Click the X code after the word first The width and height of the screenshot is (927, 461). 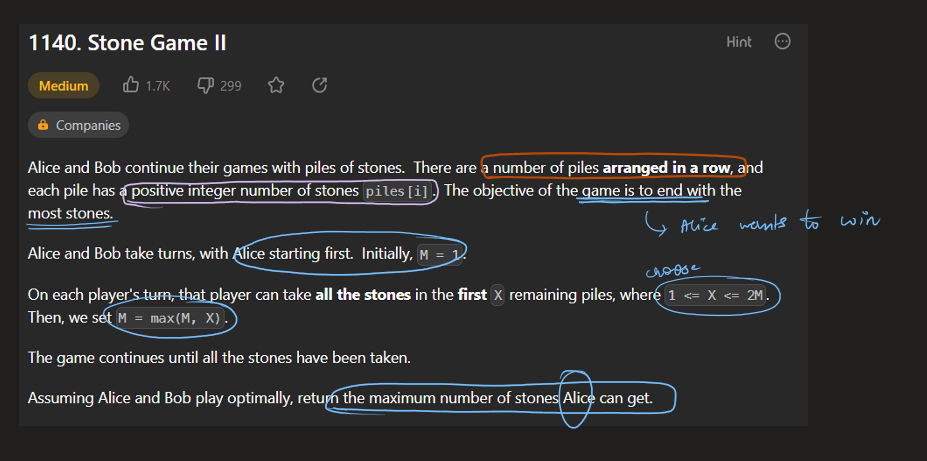pyautogui.click(x=498, y=296)
